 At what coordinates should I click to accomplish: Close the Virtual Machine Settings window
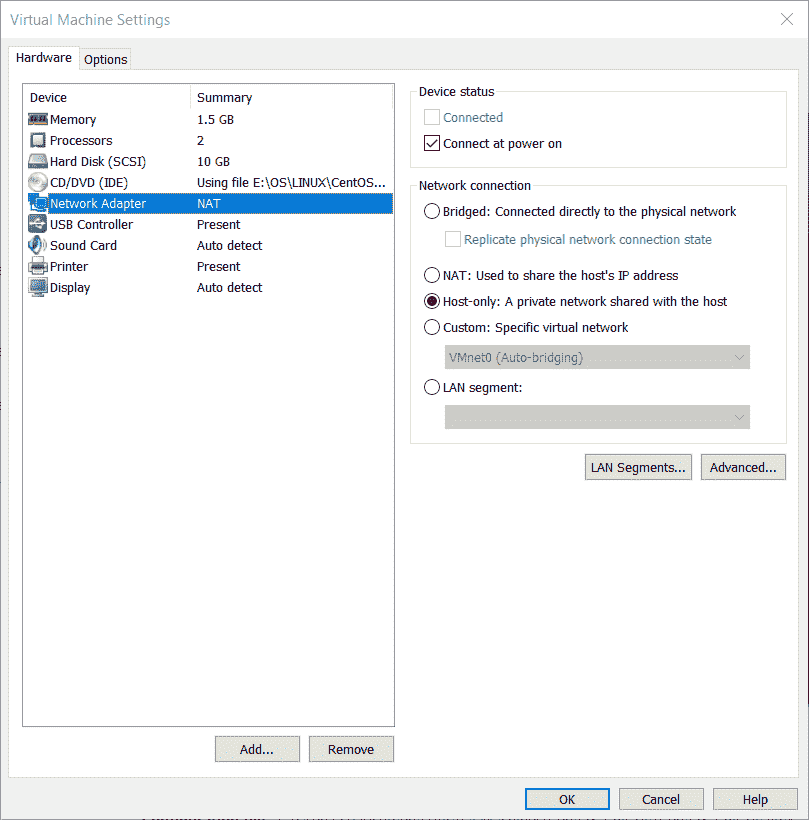(x=787, y=19)
